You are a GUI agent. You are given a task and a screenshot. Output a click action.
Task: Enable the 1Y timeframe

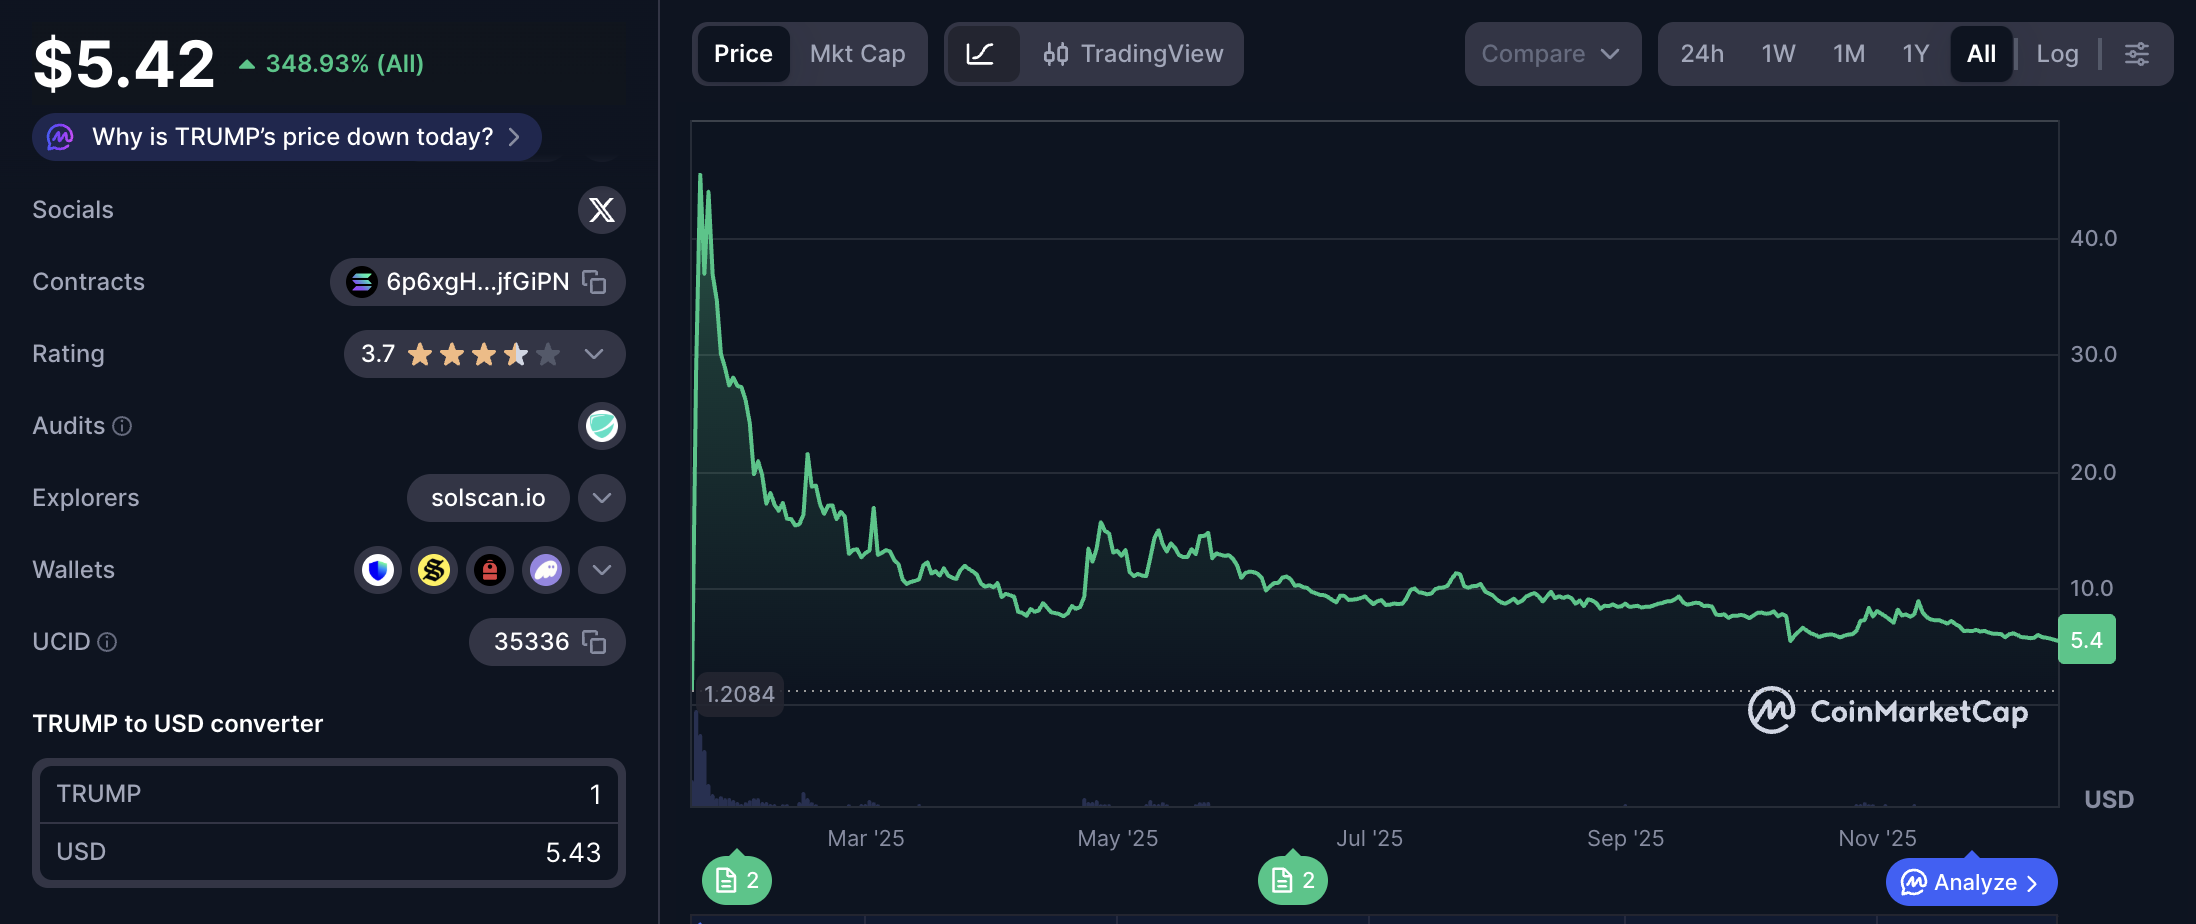point(1915,54)
